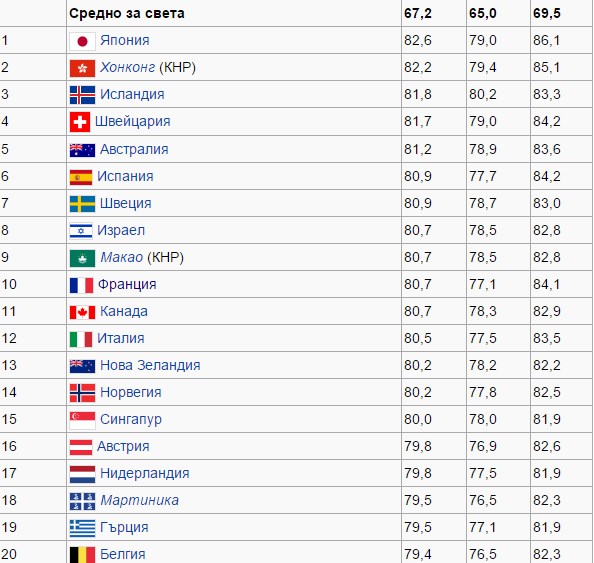Image resolution: width=594 pixels, height=563 pixels.
Task: Open the Нова Зеландия link
Action: coord(150,365)
